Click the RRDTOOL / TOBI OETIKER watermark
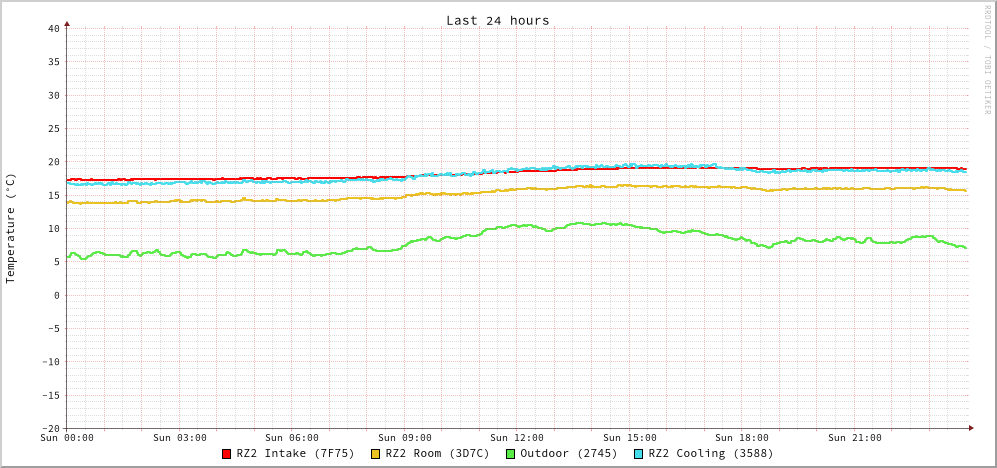The image size is (997, 468). (987, 60)
